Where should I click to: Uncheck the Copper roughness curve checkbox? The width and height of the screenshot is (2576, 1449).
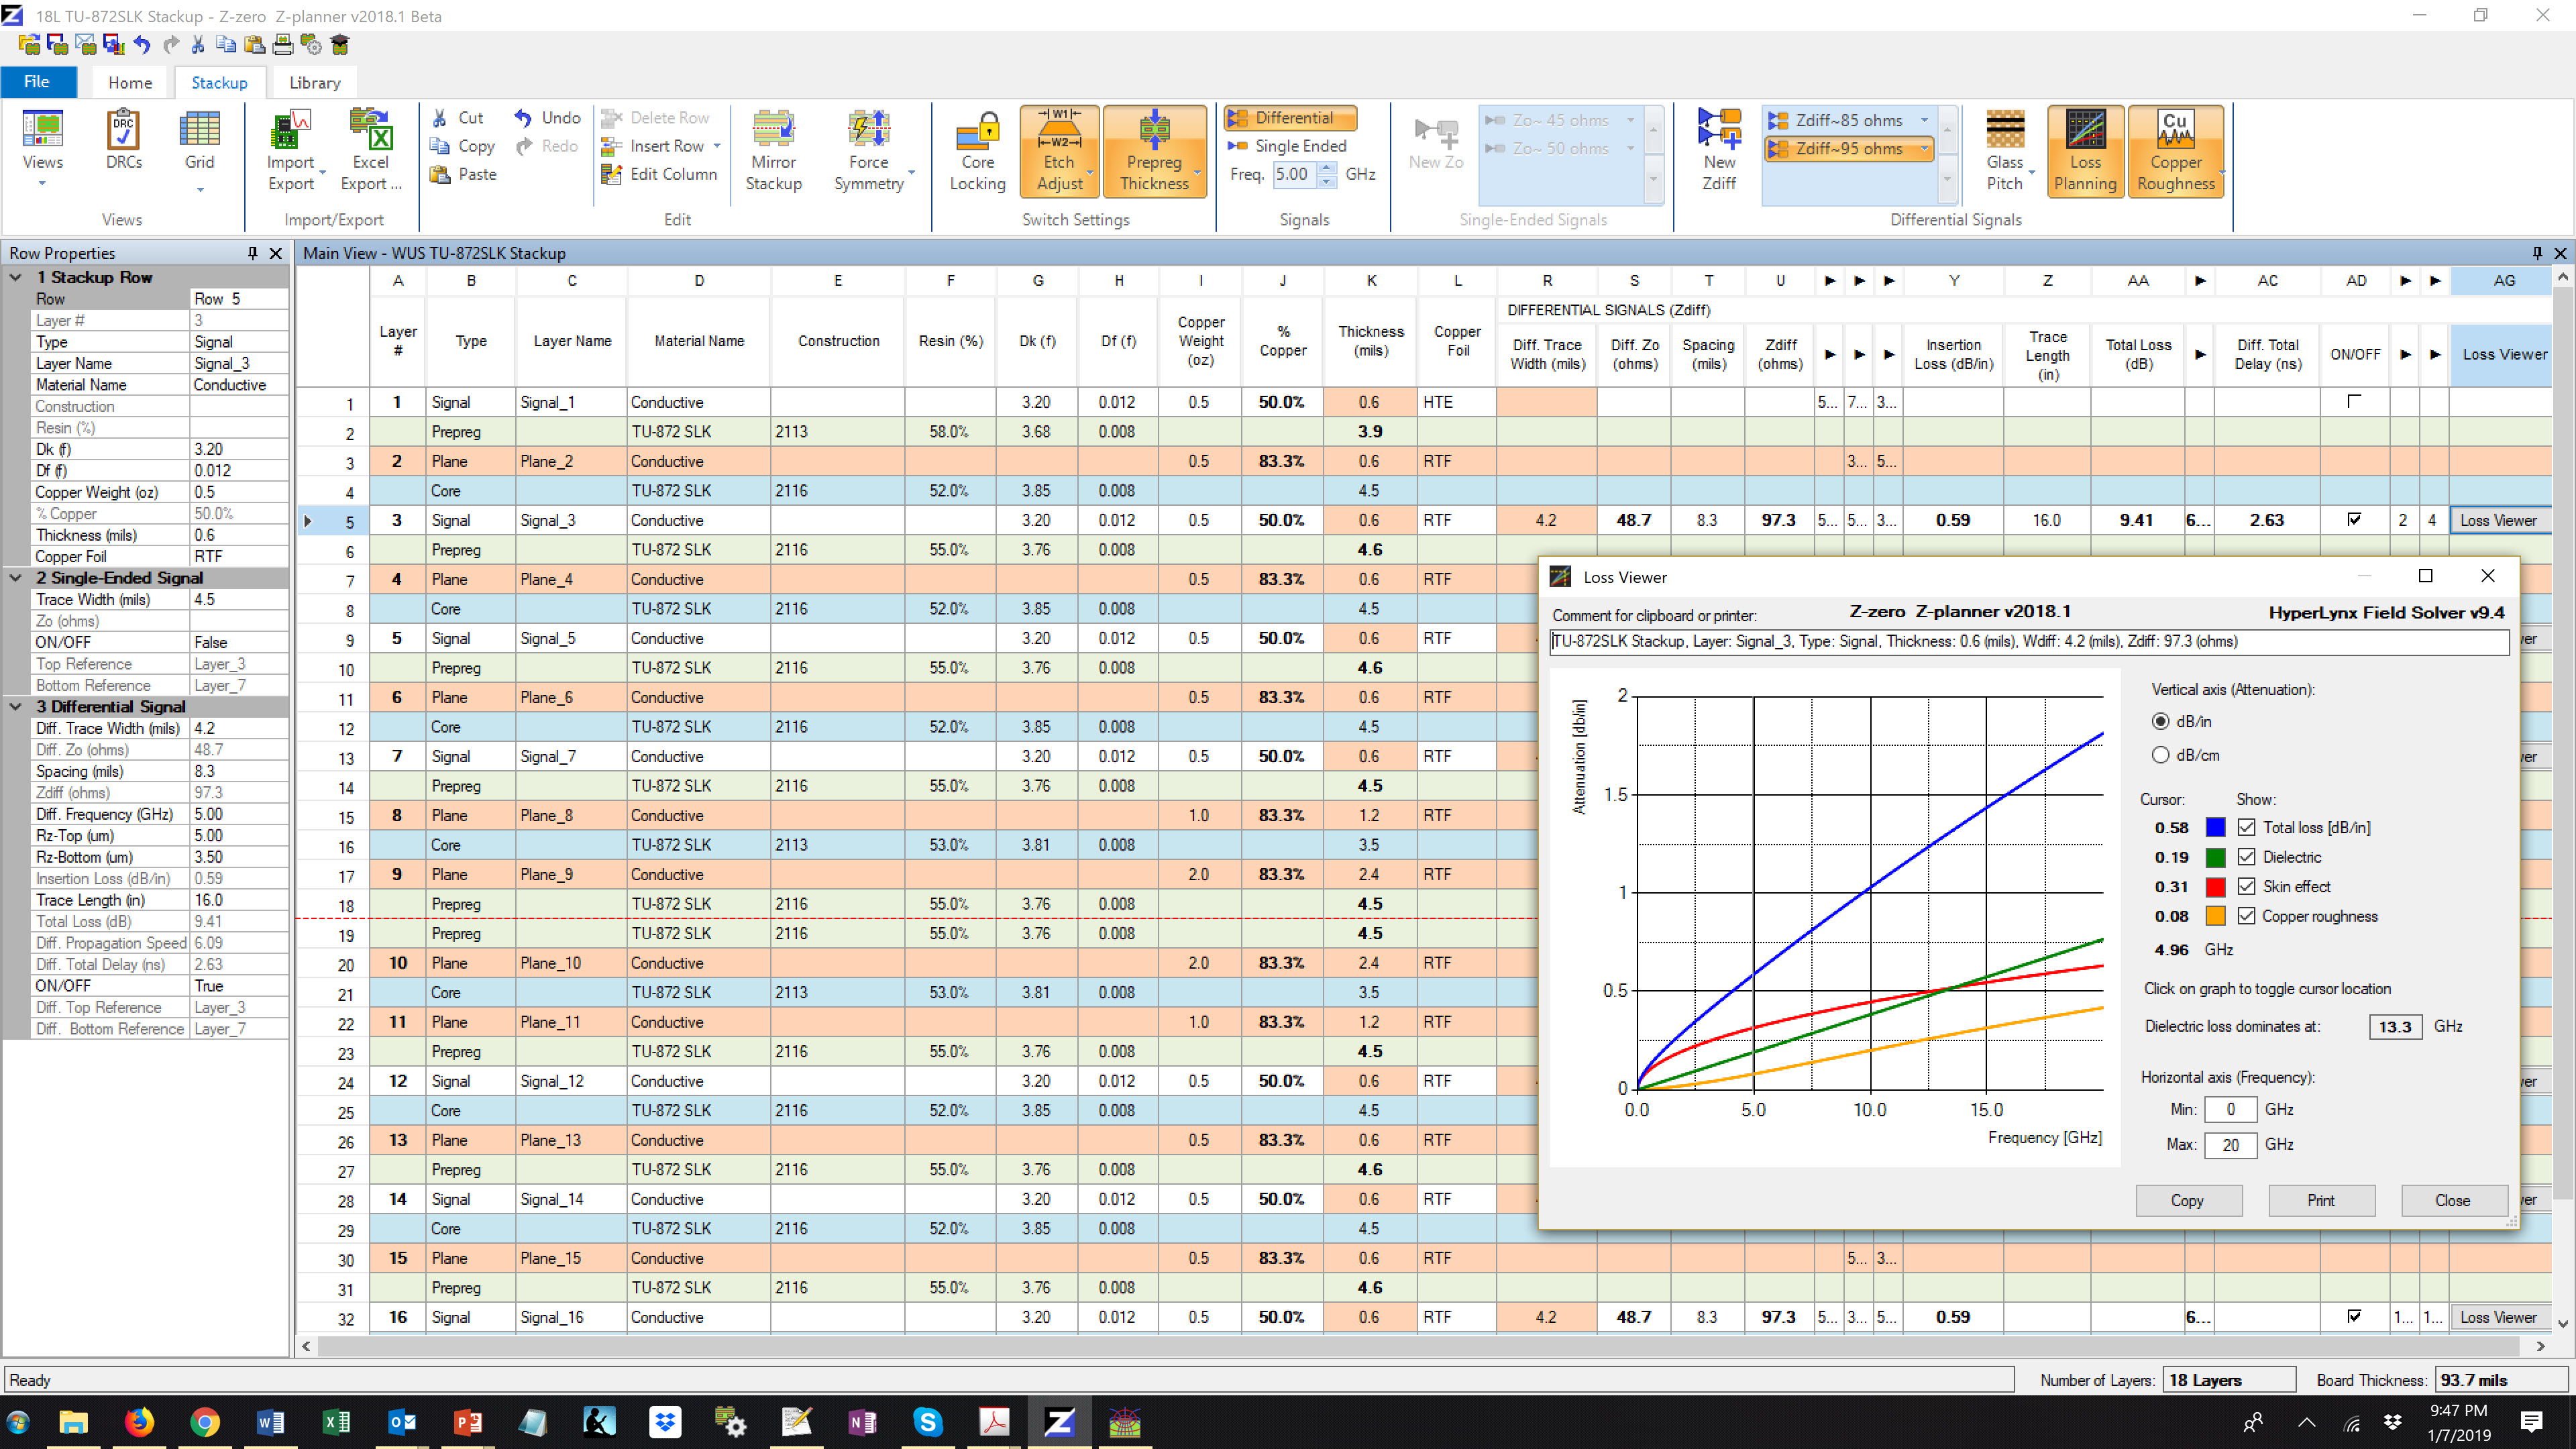2246,916
